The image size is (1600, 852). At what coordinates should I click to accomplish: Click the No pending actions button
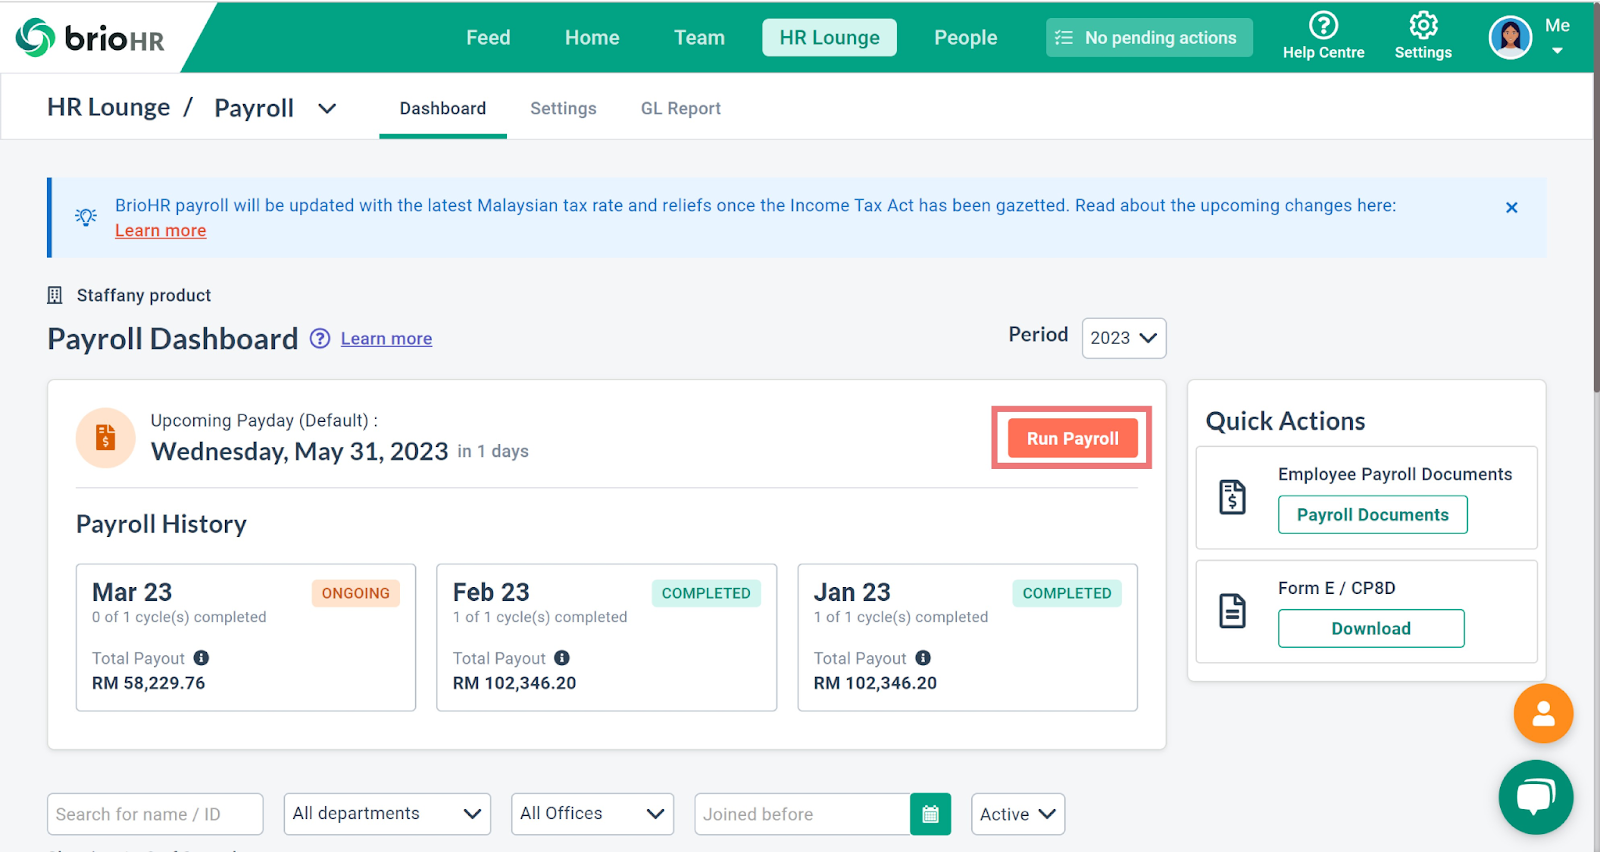click(1149, 38)
